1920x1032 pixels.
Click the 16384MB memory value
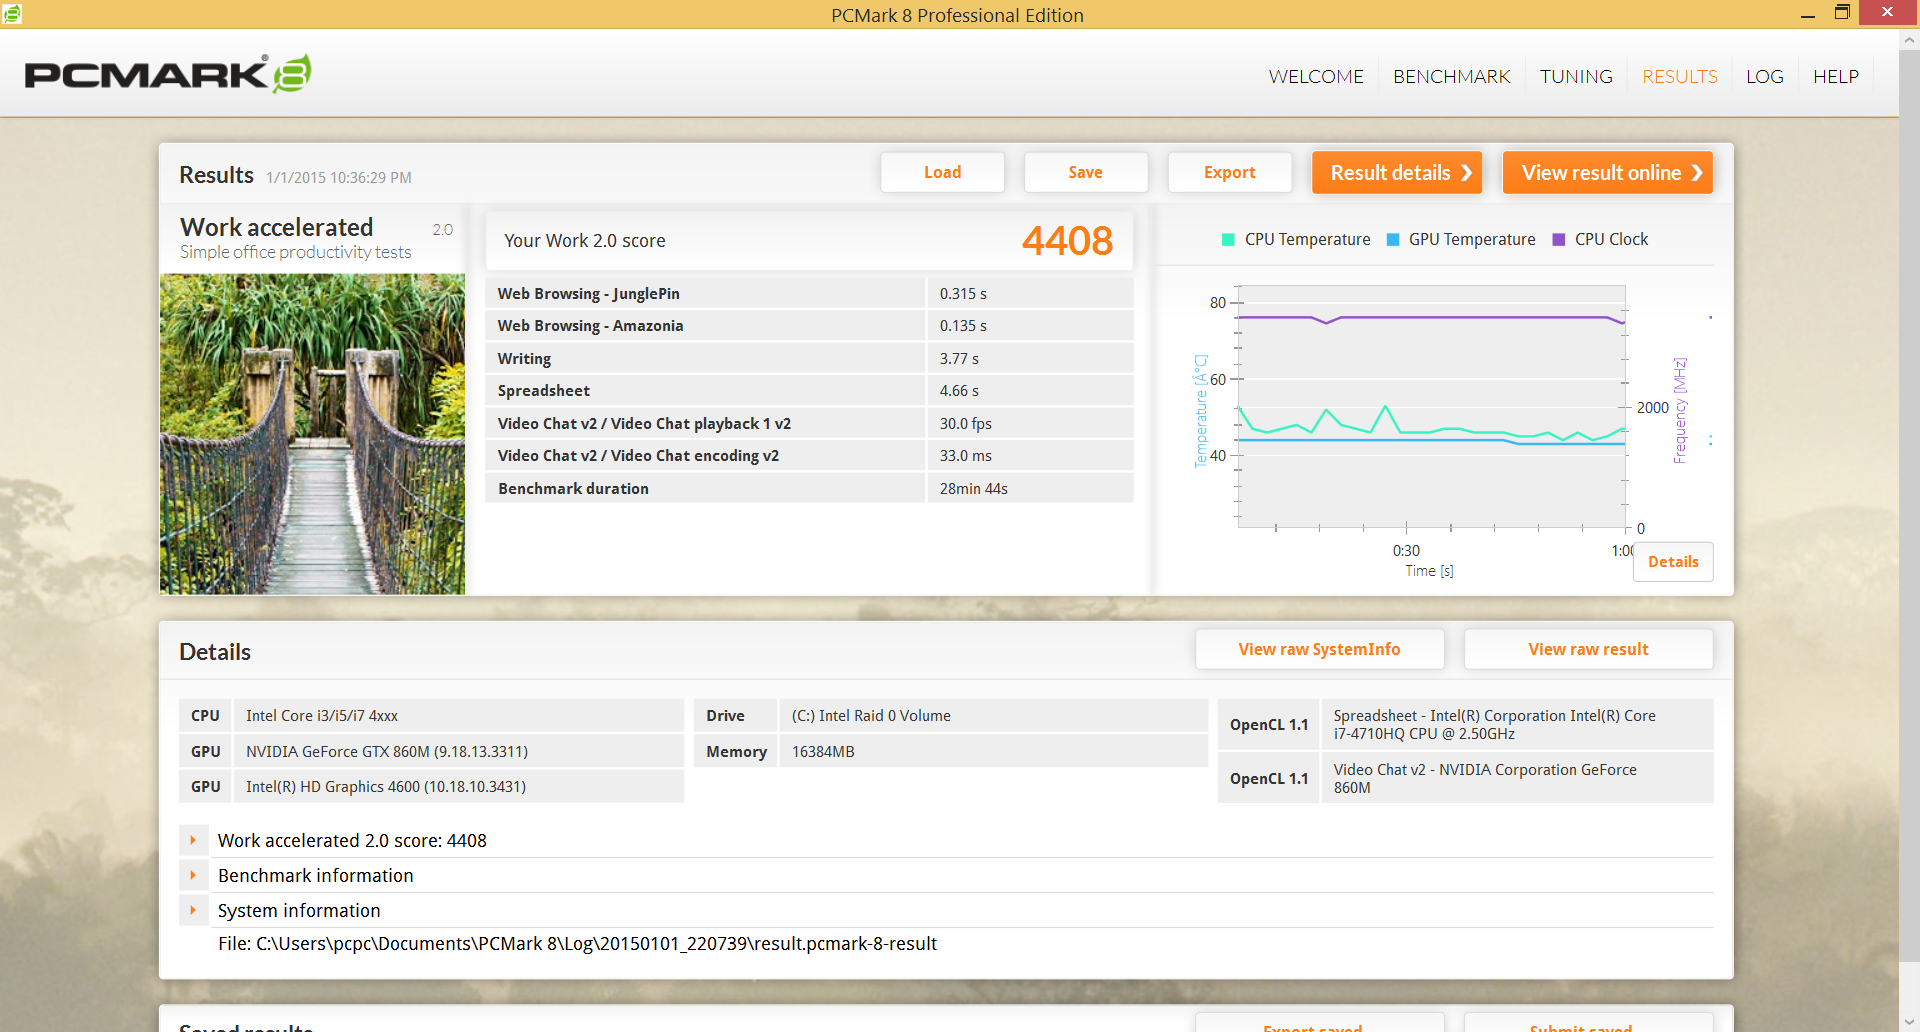tap(823, 752)
